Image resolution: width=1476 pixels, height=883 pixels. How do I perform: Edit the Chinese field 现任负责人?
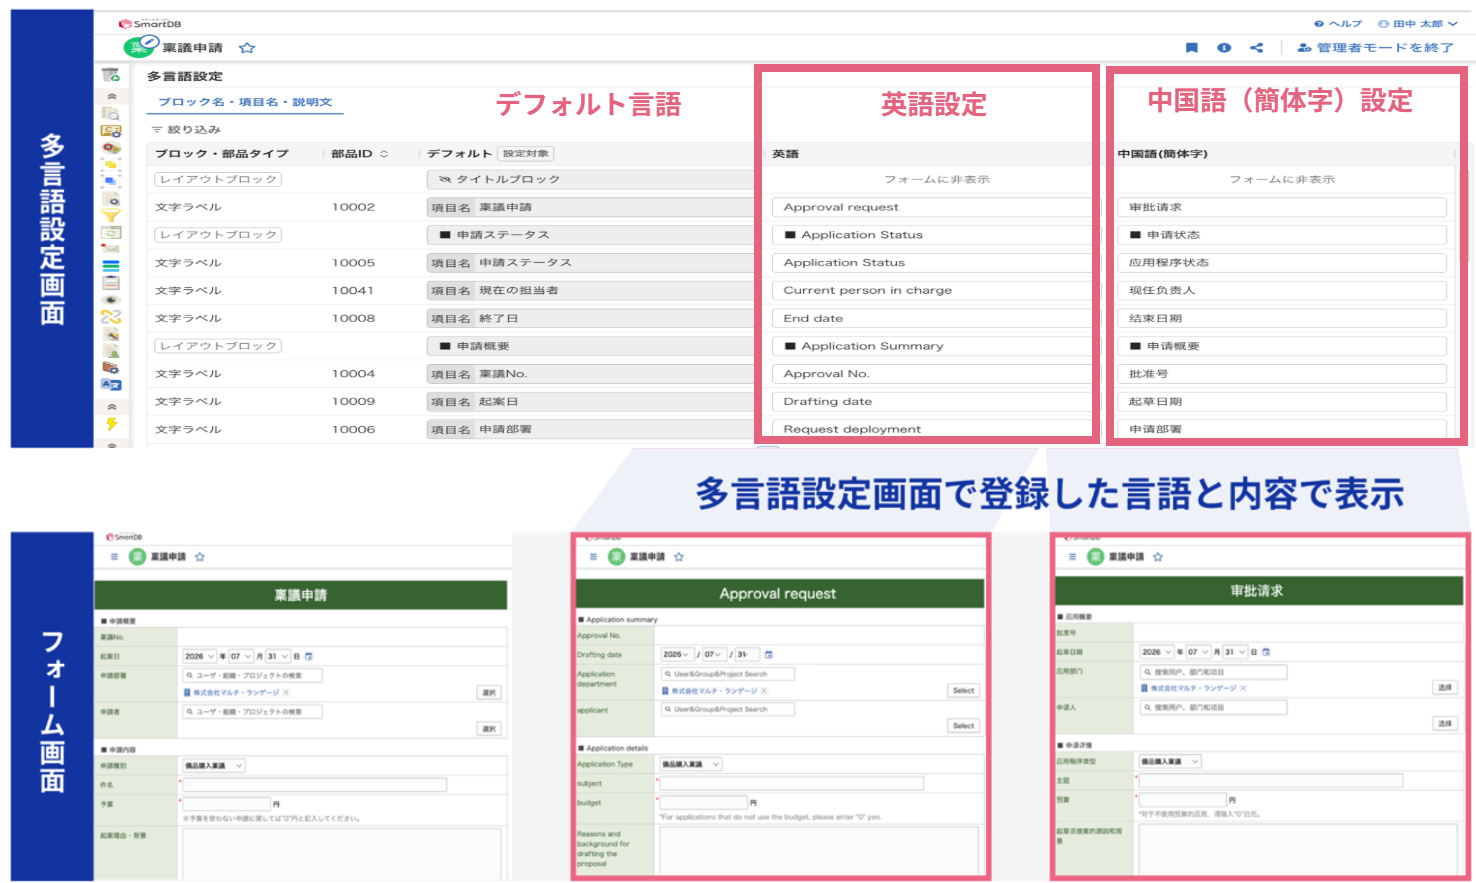(x=1281, y=291)
